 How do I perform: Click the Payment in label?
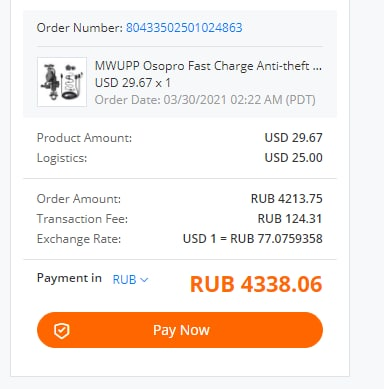click(x=69, y=278)
